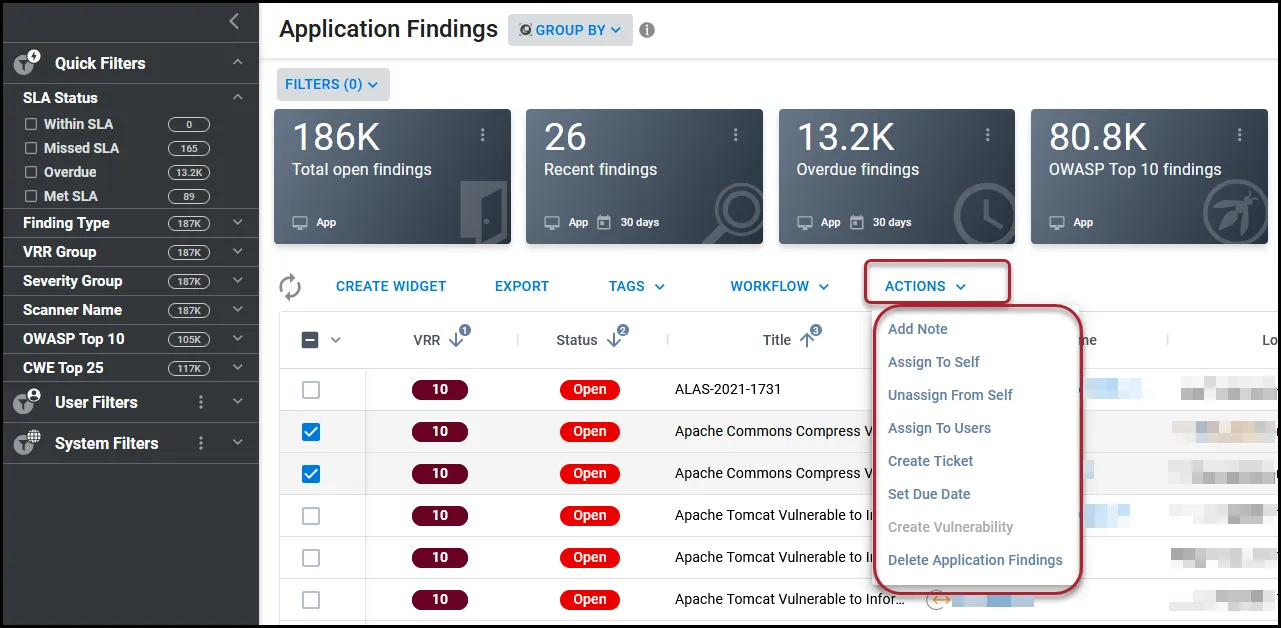The width and height of the screenshot is (1281, 628).
Task: Choose Delete Application Findings action
Action: click(975, 560)
